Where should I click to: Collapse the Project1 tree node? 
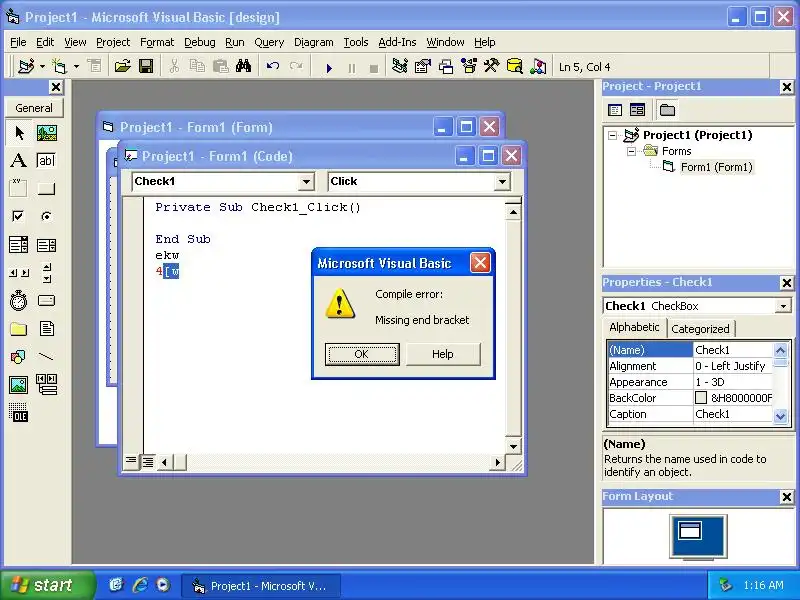(x=612, y=135)
